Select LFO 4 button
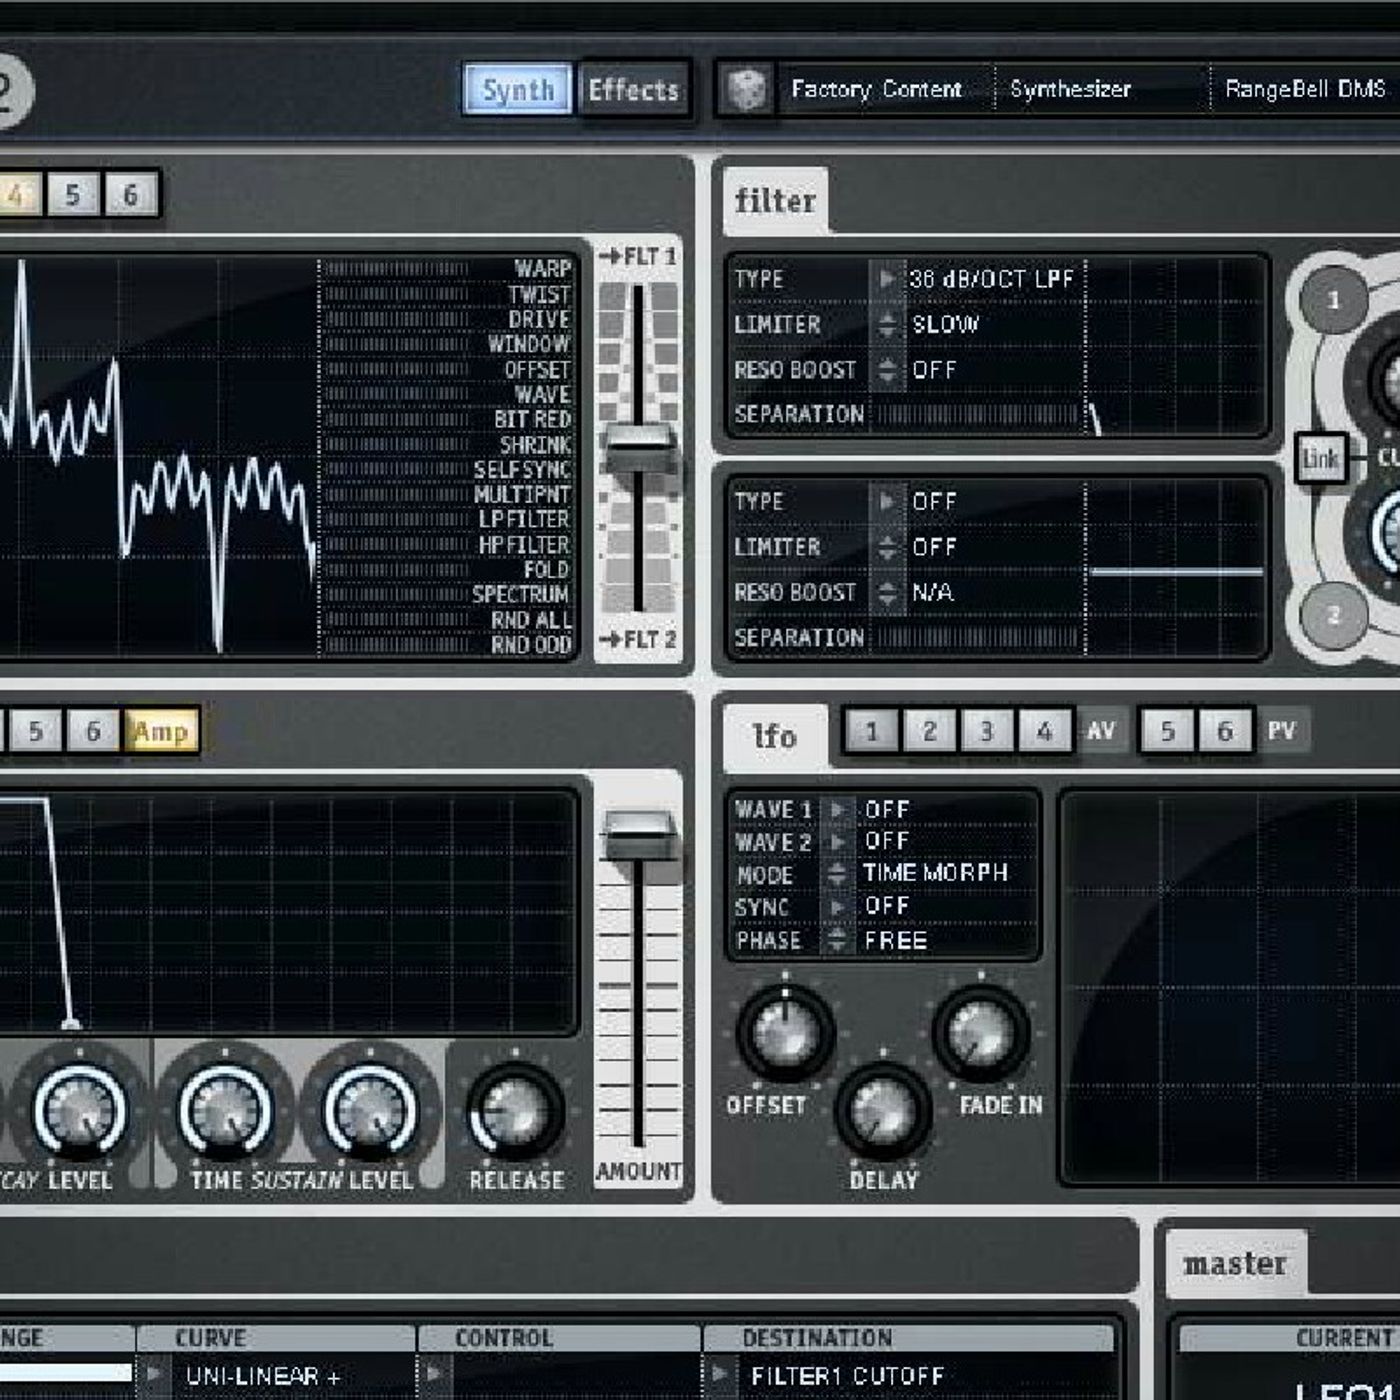The height and width of the screenshot is (1400, 1400). 1044,730
